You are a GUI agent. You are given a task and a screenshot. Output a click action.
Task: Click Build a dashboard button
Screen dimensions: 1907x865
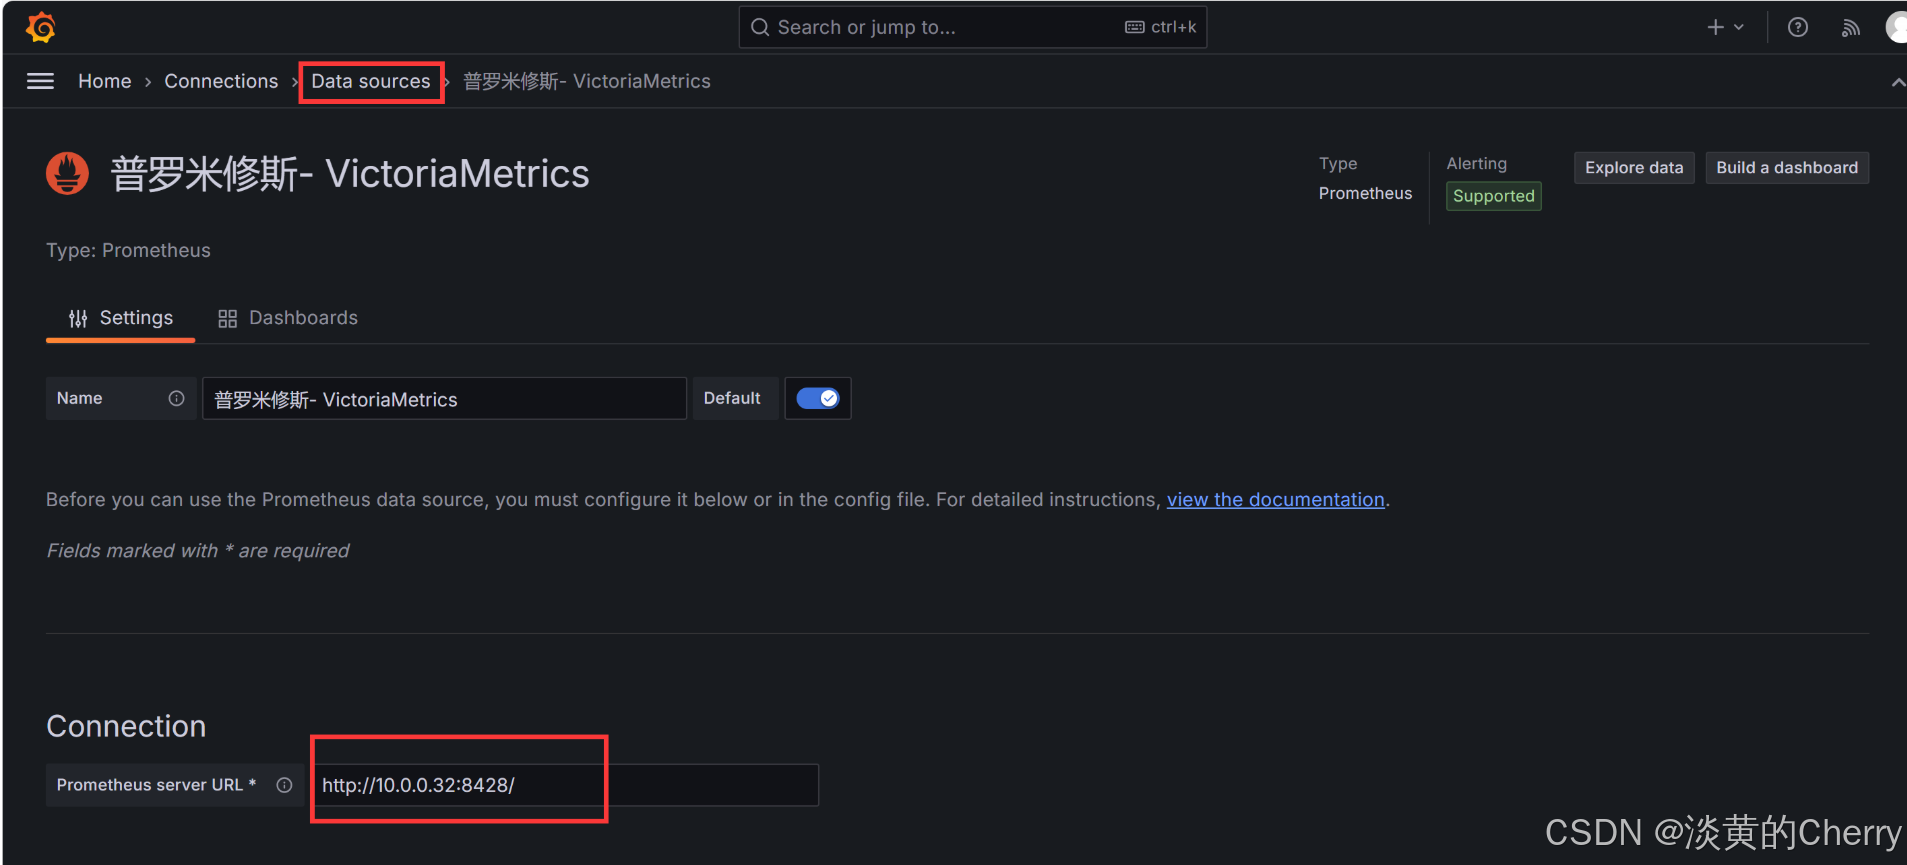click(1787, 168)
